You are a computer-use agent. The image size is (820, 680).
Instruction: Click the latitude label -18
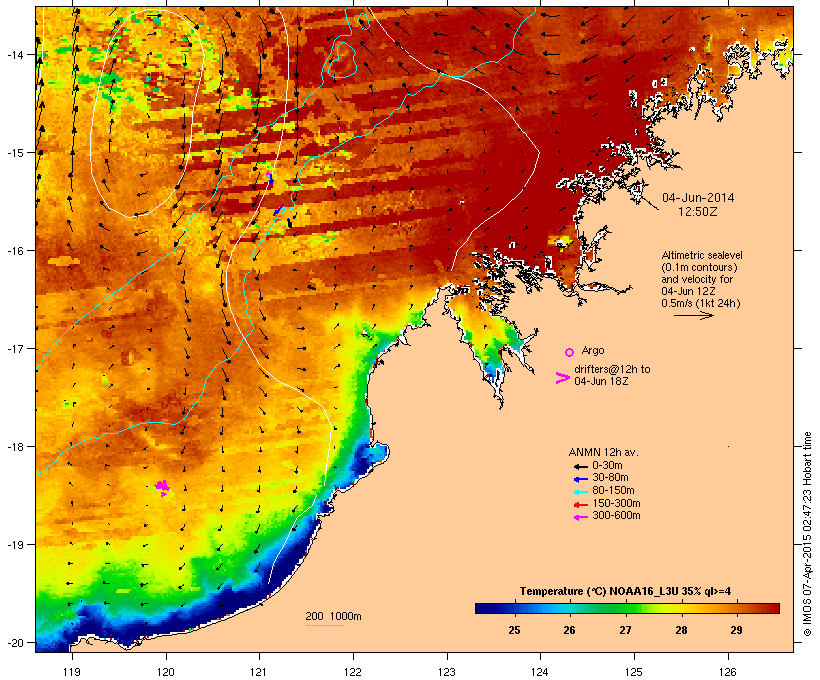(15, 447)
